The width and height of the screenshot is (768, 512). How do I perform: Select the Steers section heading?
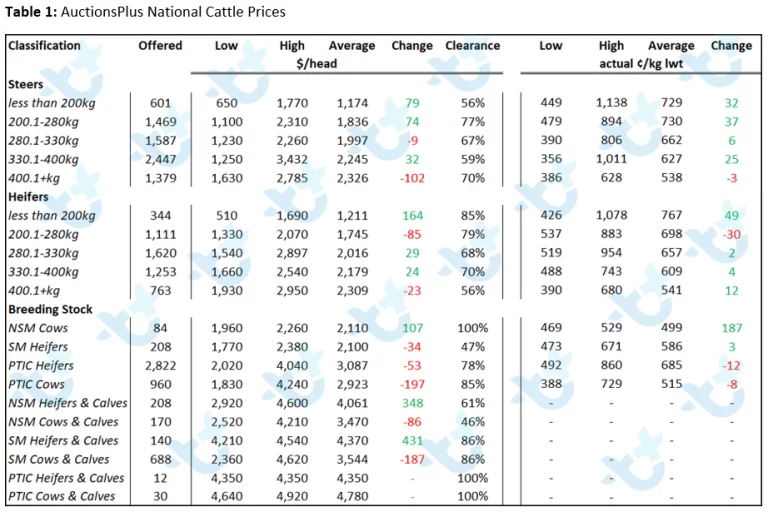tap(25, 84)
